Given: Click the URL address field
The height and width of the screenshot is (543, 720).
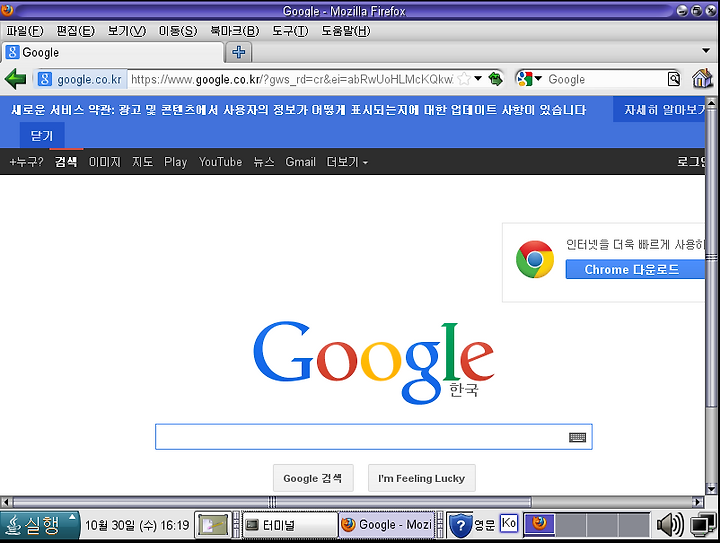Looking at the screenshot, I should click(x=292, y=79).
